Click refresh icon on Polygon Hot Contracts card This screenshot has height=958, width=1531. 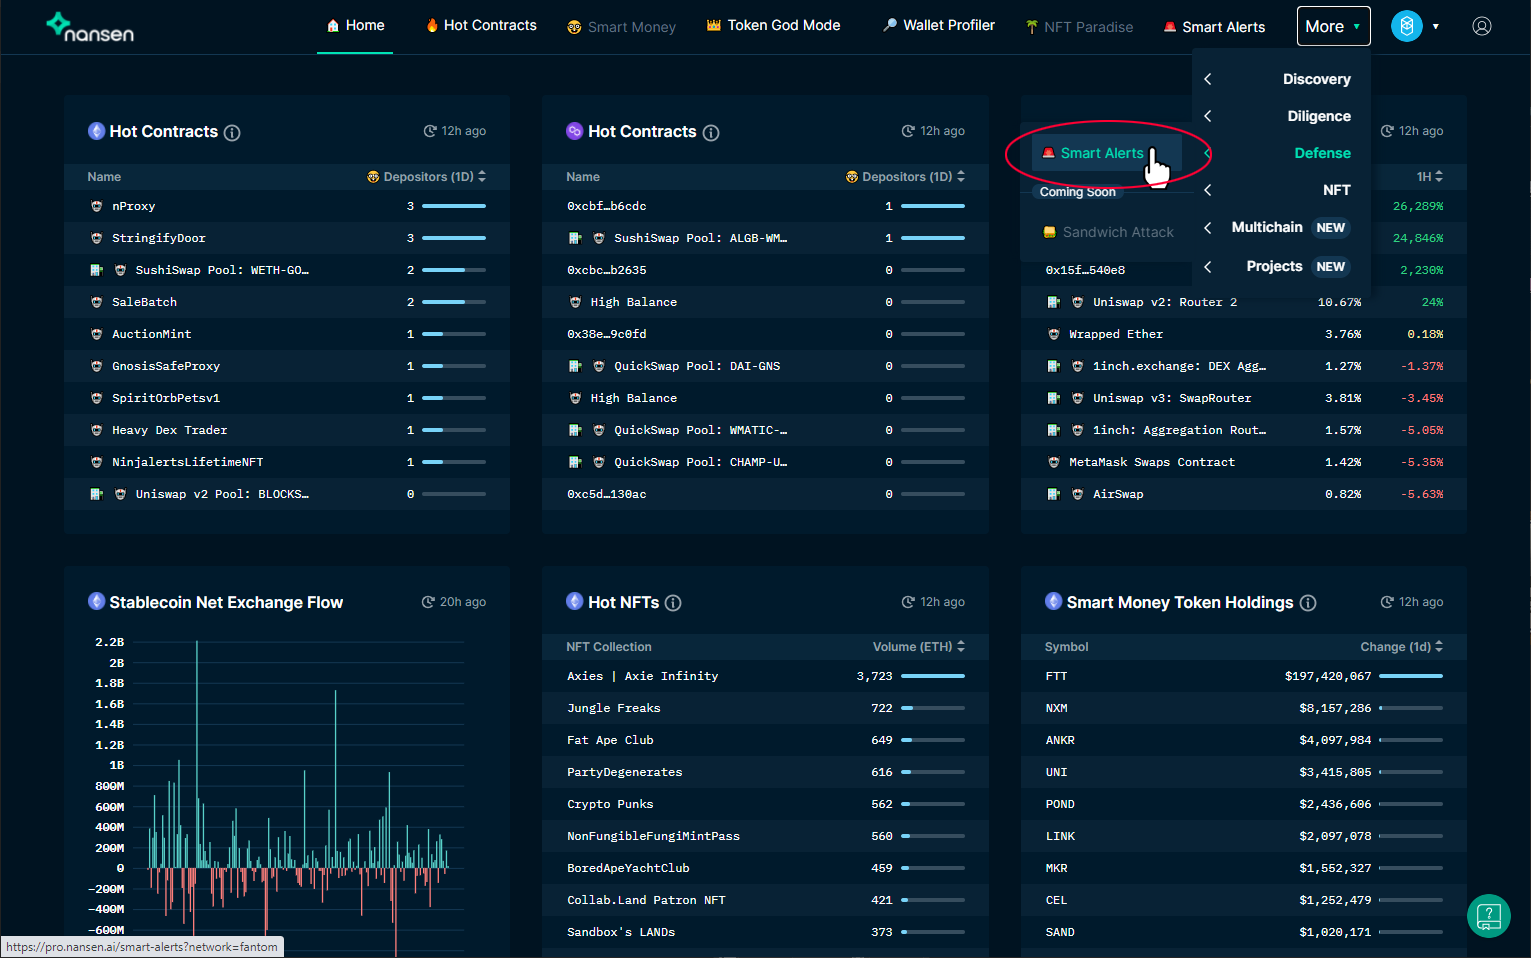908,131
